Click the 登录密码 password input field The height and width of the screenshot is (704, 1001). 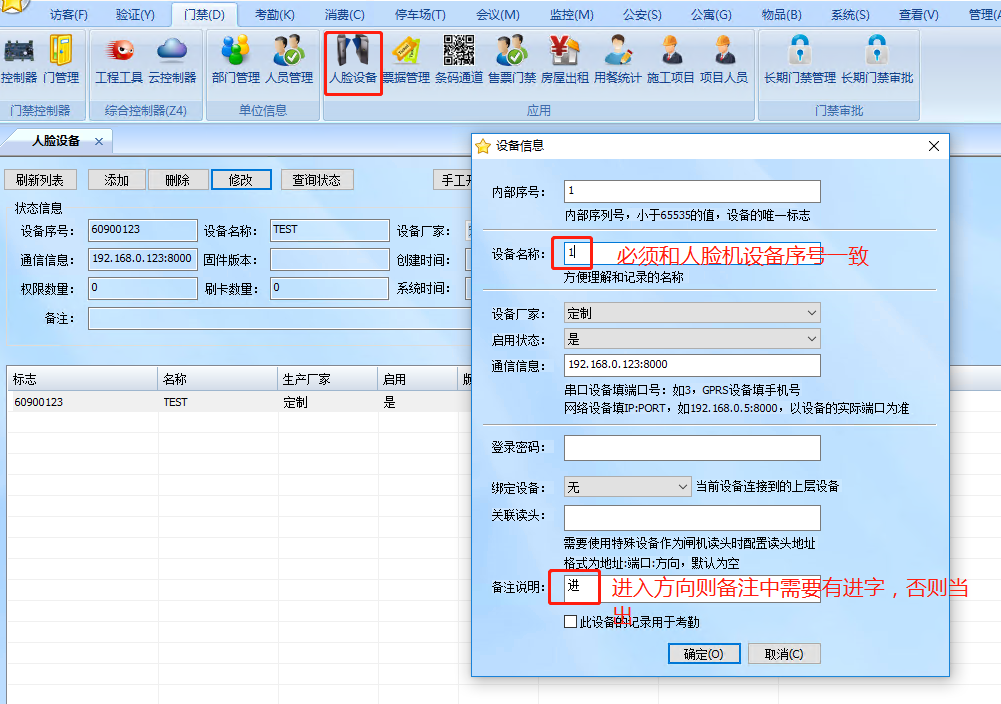coord(692,448)
